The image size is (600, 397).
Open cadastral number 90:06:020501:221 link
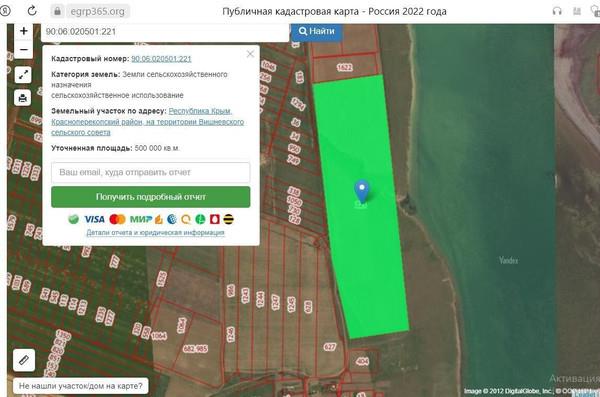pos(161,59)
